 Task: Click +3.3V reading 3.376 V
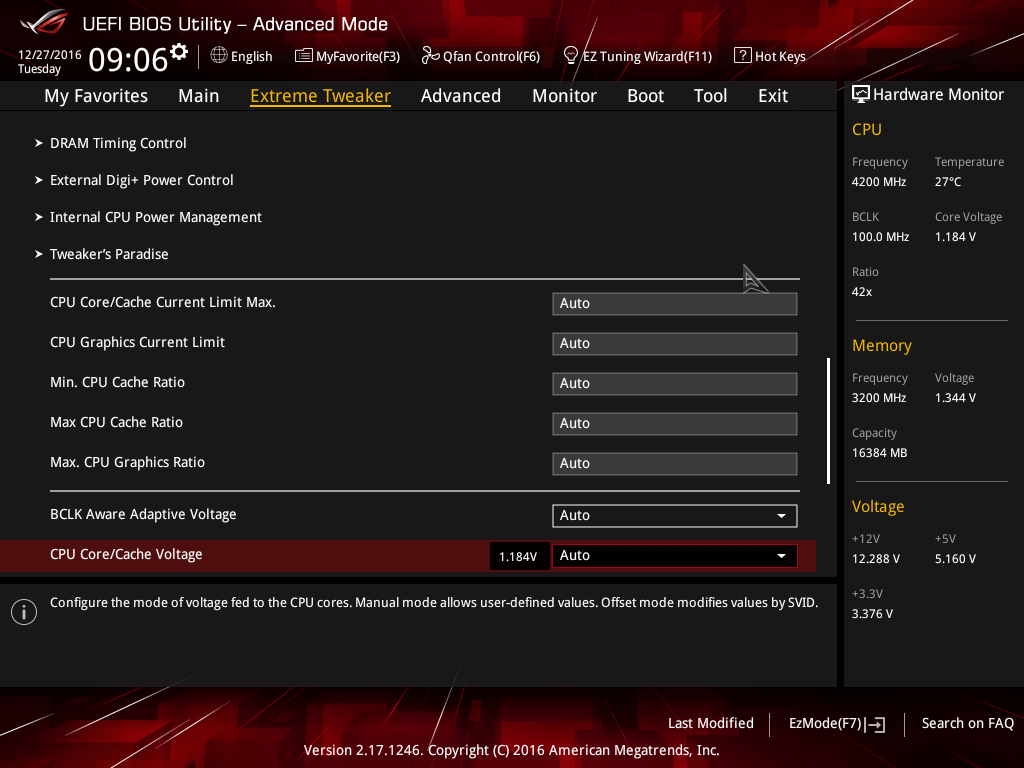click(x=872, y=613)
